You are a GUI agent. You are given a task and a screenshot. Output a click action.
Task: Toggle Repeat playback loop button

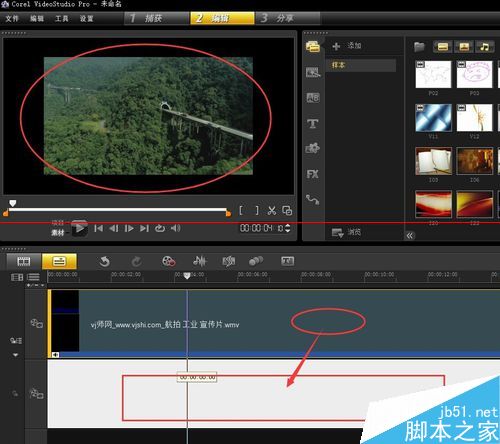coord(160,228)
